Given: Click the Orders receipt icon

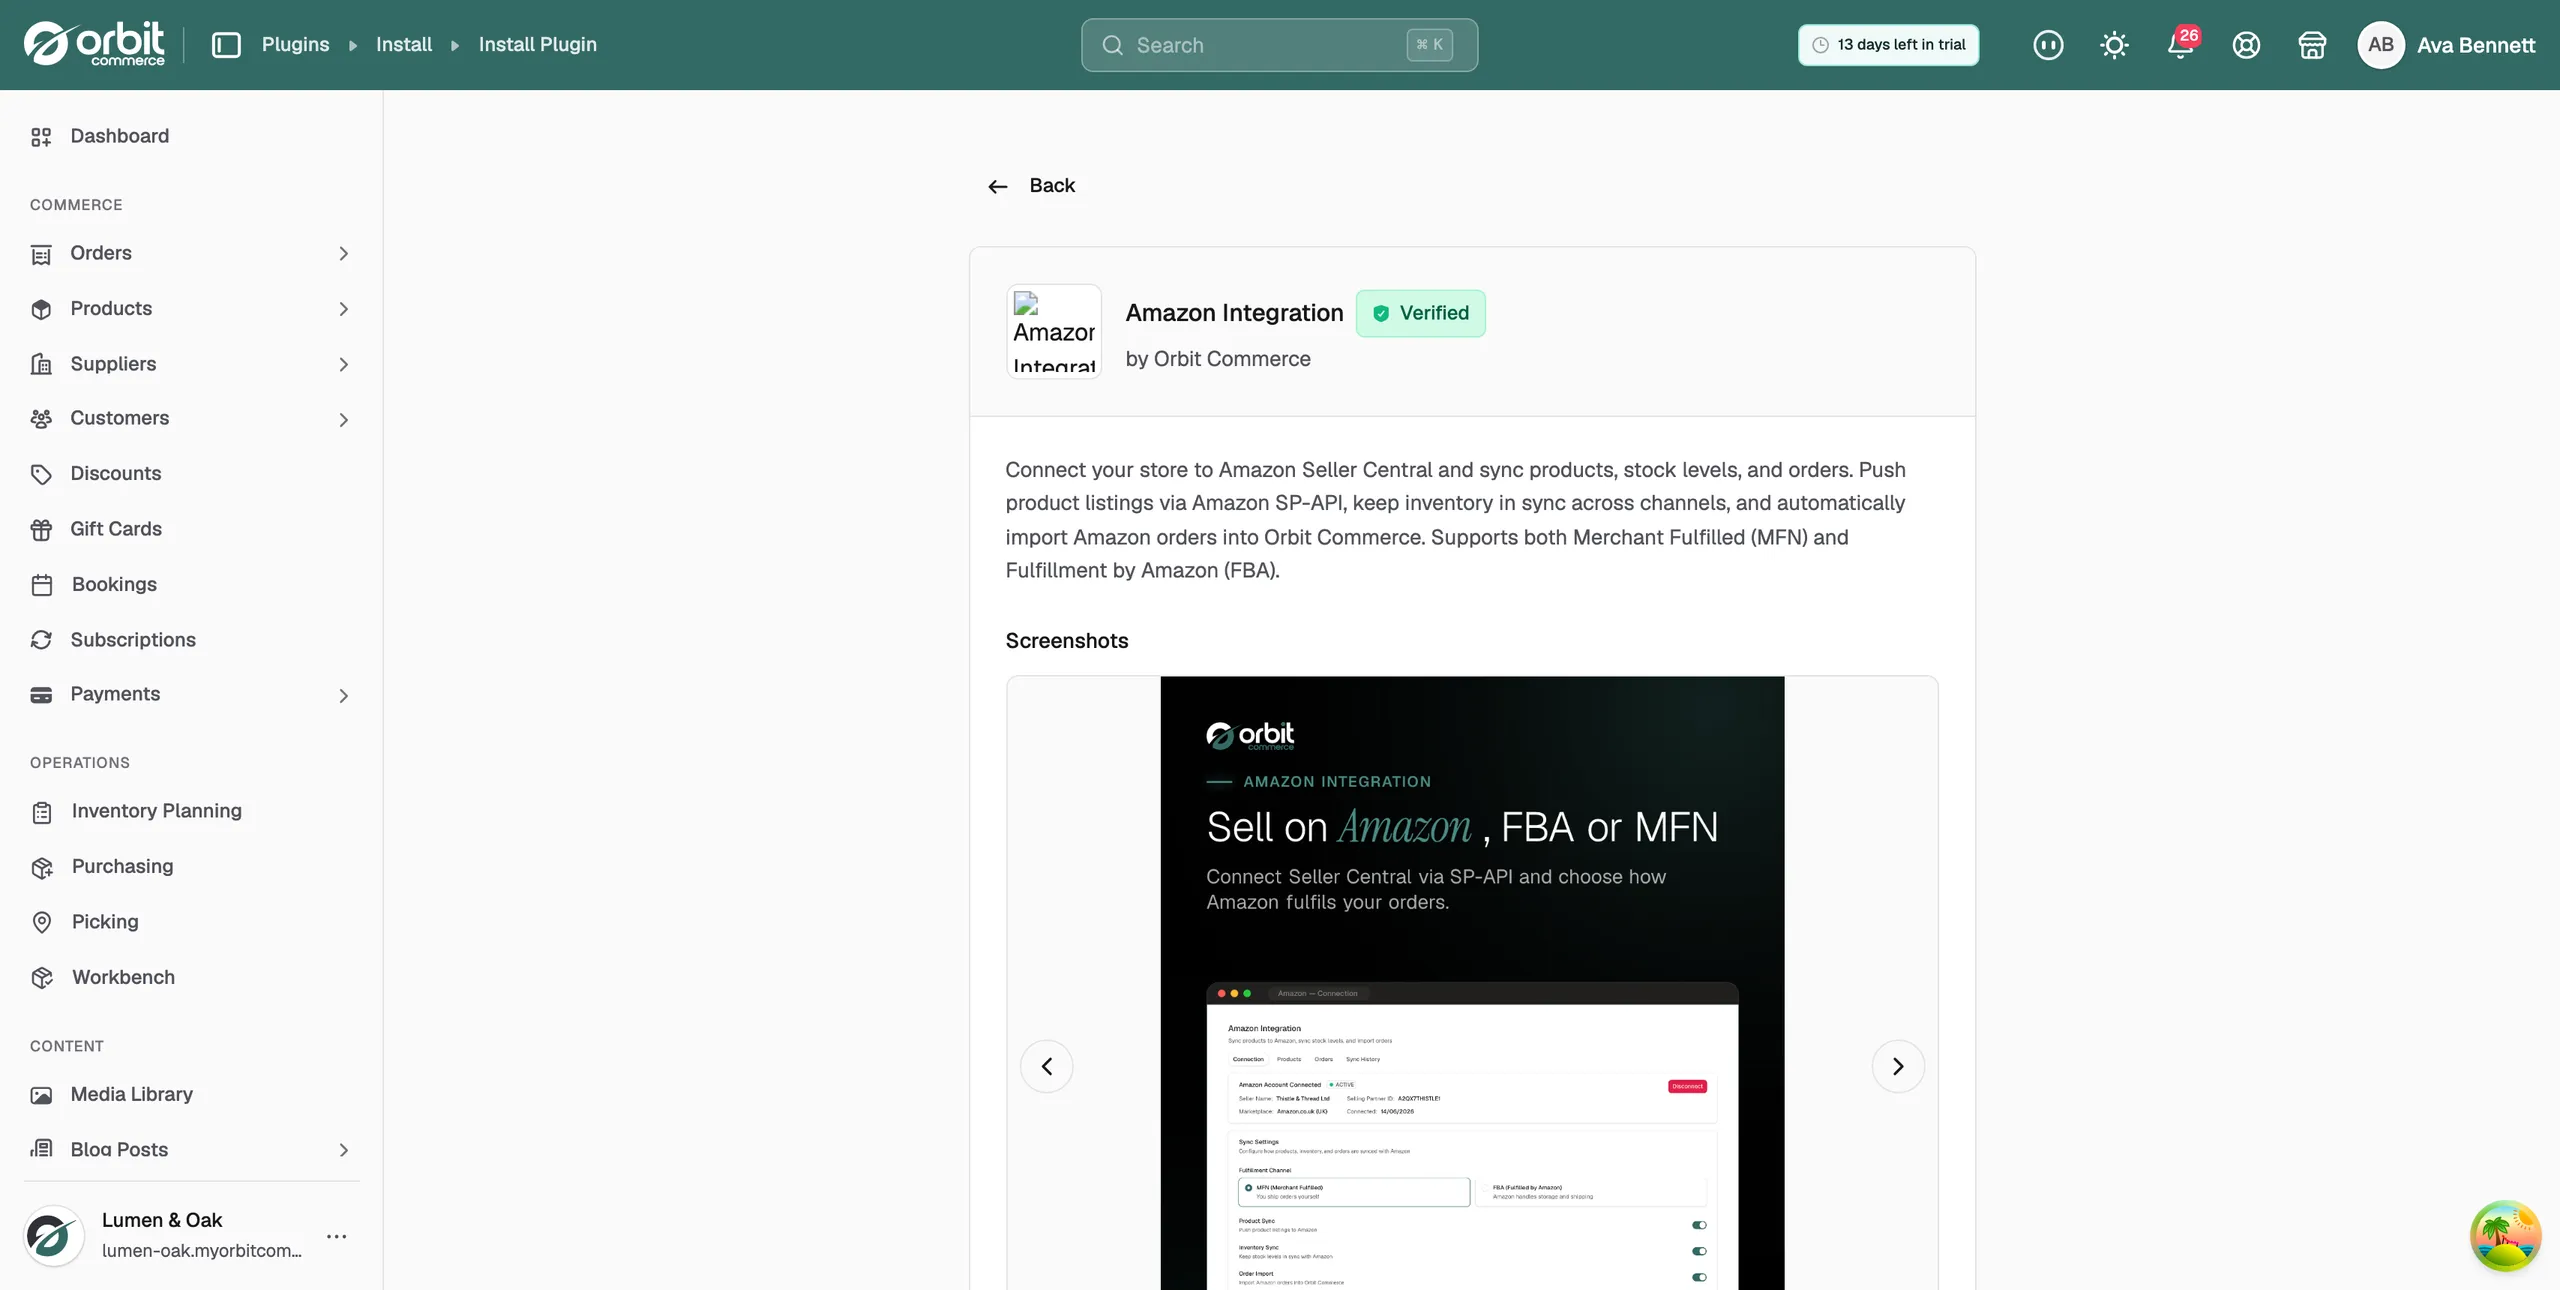Looking at the screenshot, I should [x=41, y=254].
